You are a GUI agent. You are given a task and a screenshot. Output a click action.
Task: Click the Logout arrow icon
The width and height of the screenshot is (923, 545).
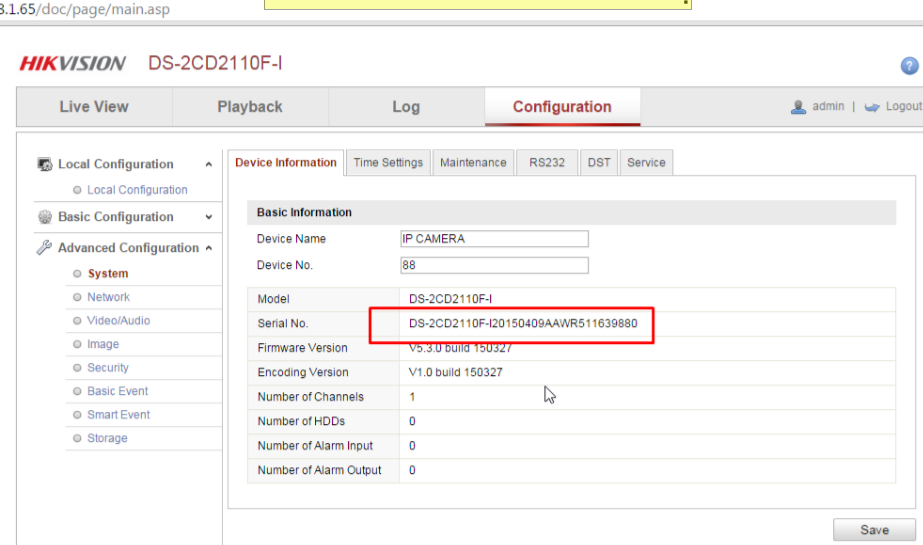pos(872,107)
